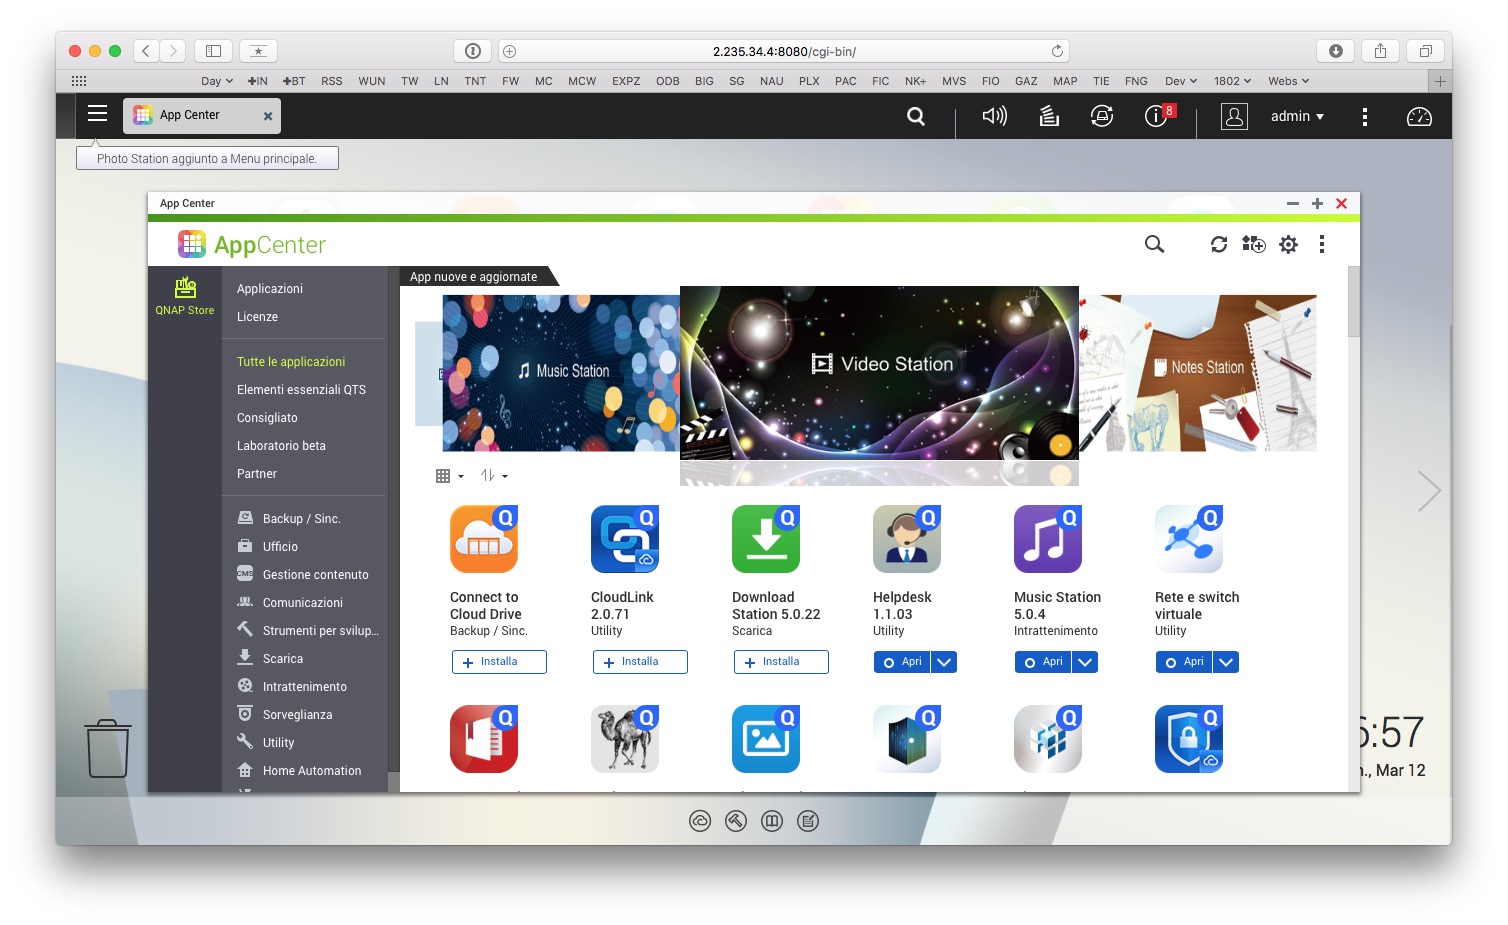Viewport: 1508px width, 925px height.
Task: Open the admin user dropdown
Action: [1297, 116]
